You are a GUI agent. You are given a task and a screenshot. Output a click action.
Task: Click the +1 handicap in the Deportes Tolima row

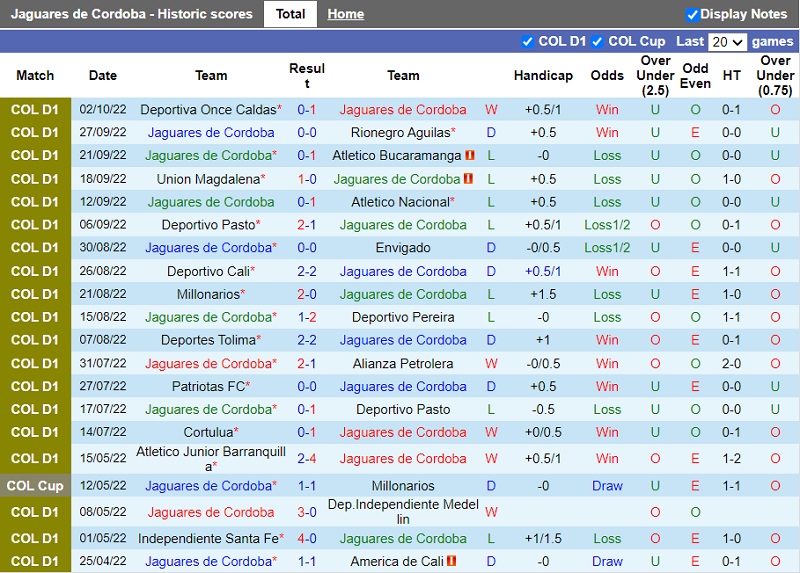point(543,340)
